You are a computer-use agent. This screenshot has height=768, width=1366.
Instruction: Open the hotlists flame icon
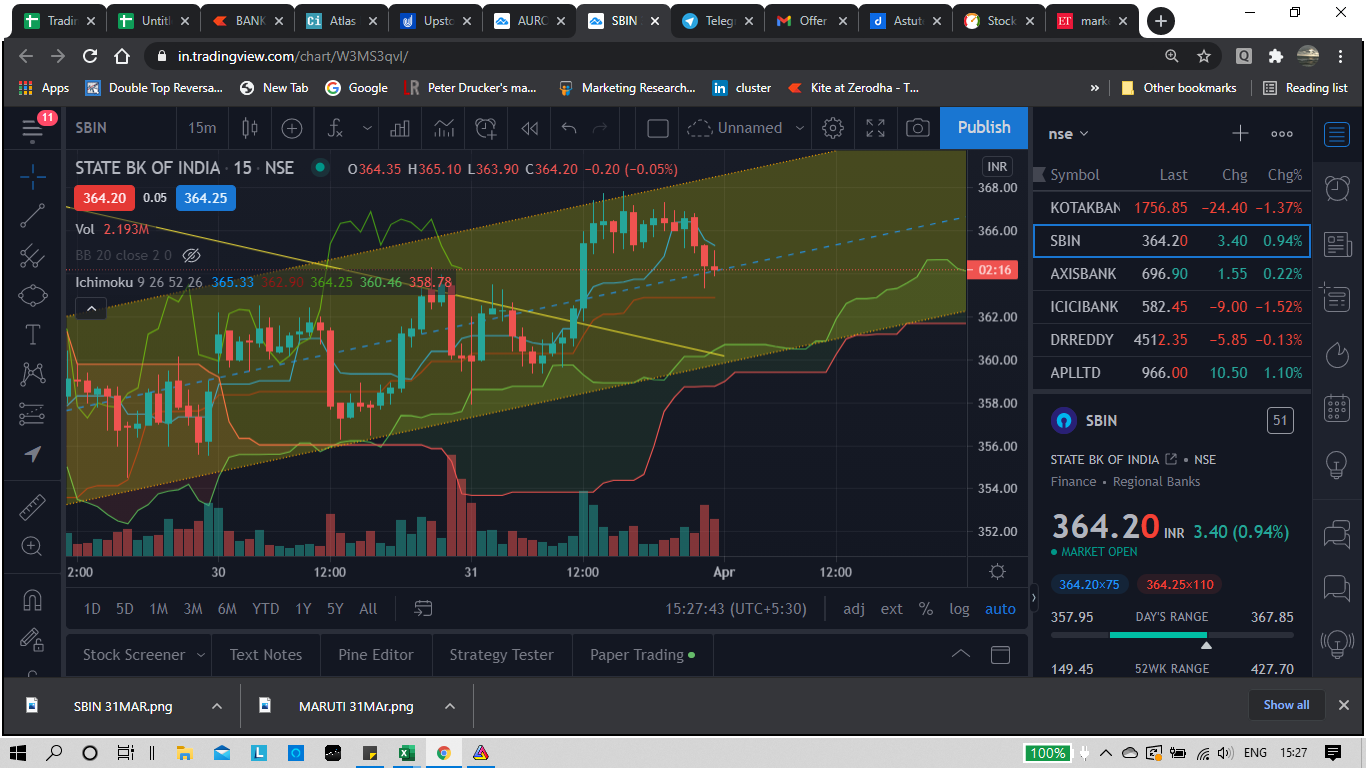tap(1337, 354)
